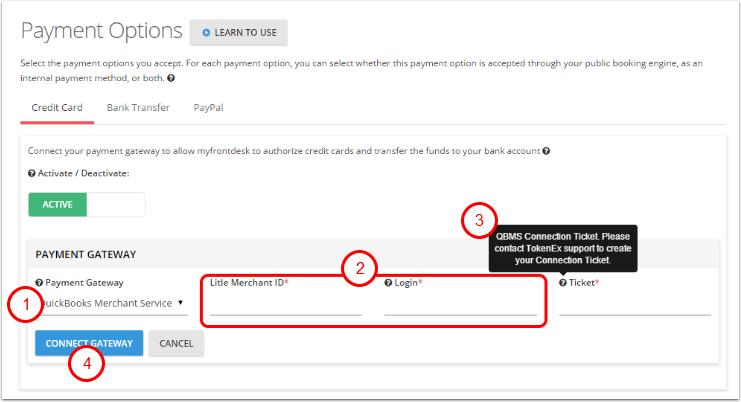Click the Connect Gateway button
The height and width of the screenshot is (402, 741).
(x=89, y=343)
